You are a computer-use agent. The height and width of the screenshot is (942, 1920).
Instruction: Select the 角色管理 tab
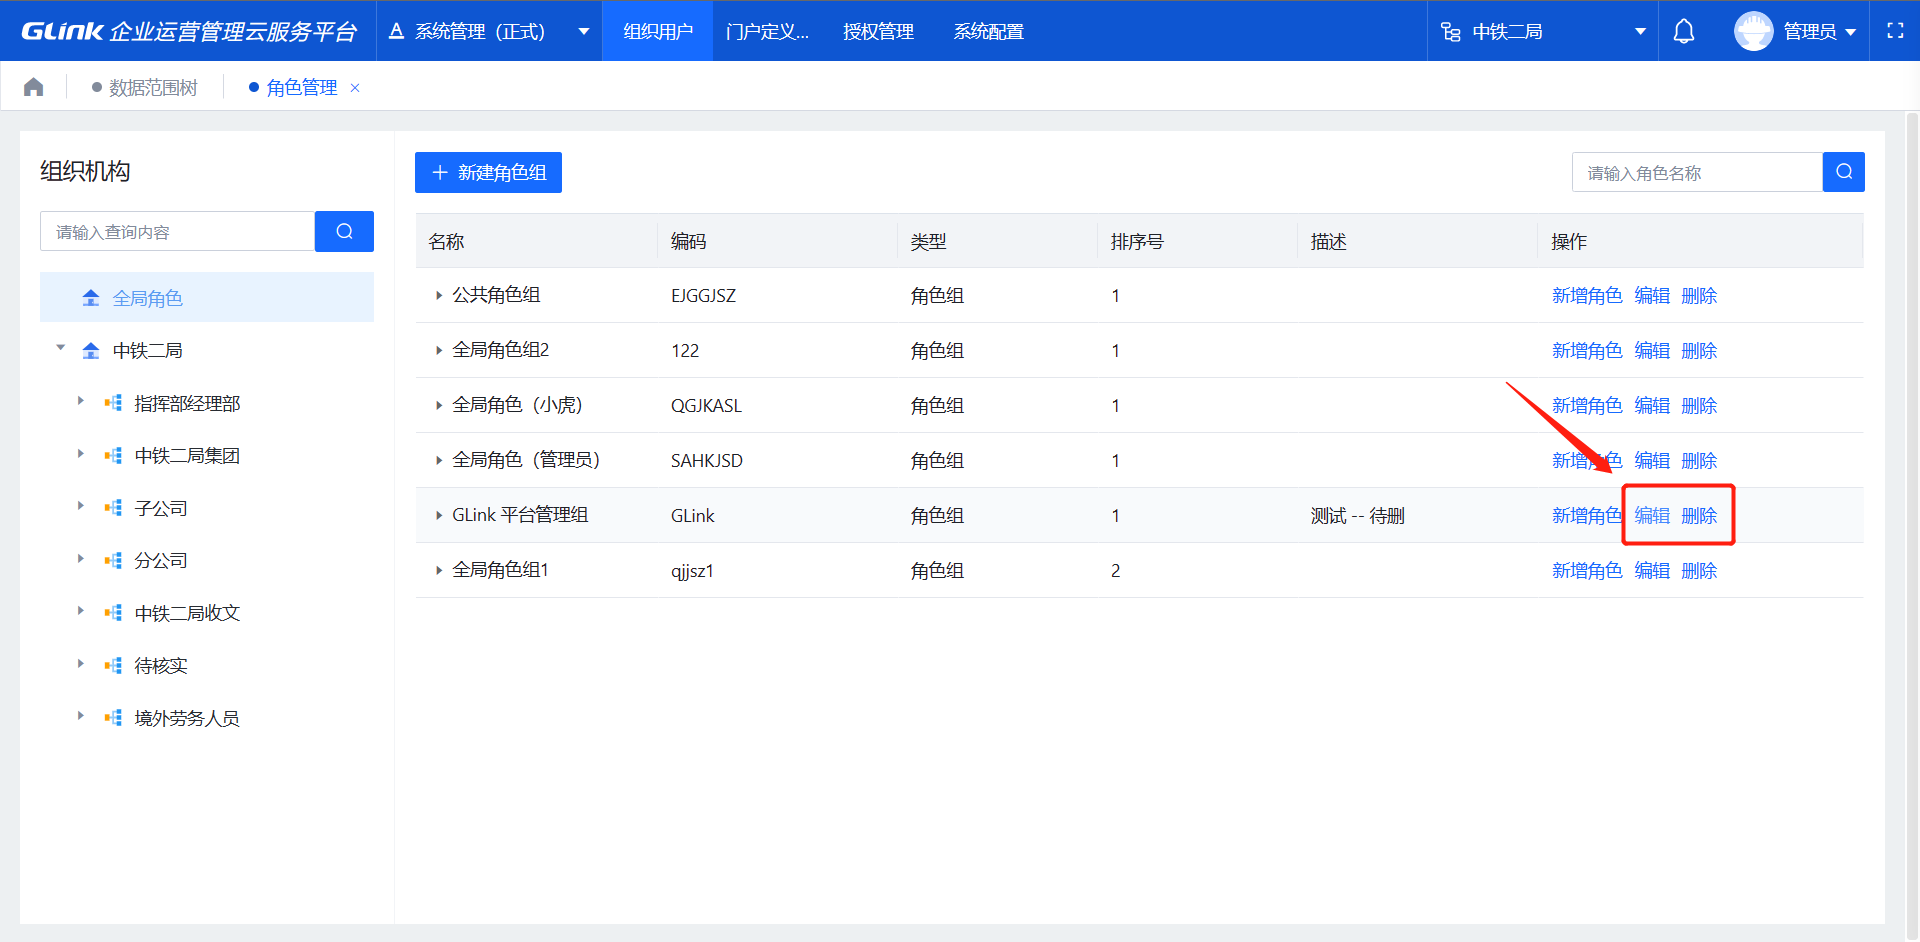click(x=301, y=88)
